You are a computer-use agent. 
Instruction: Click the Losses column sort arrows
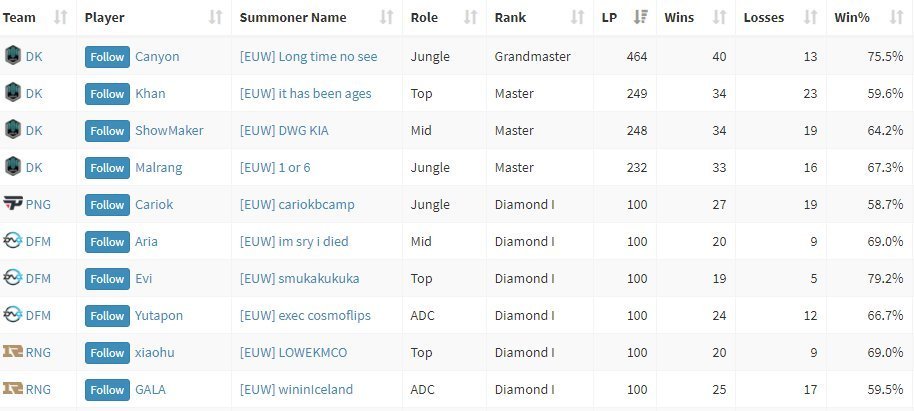coord(810,17)
